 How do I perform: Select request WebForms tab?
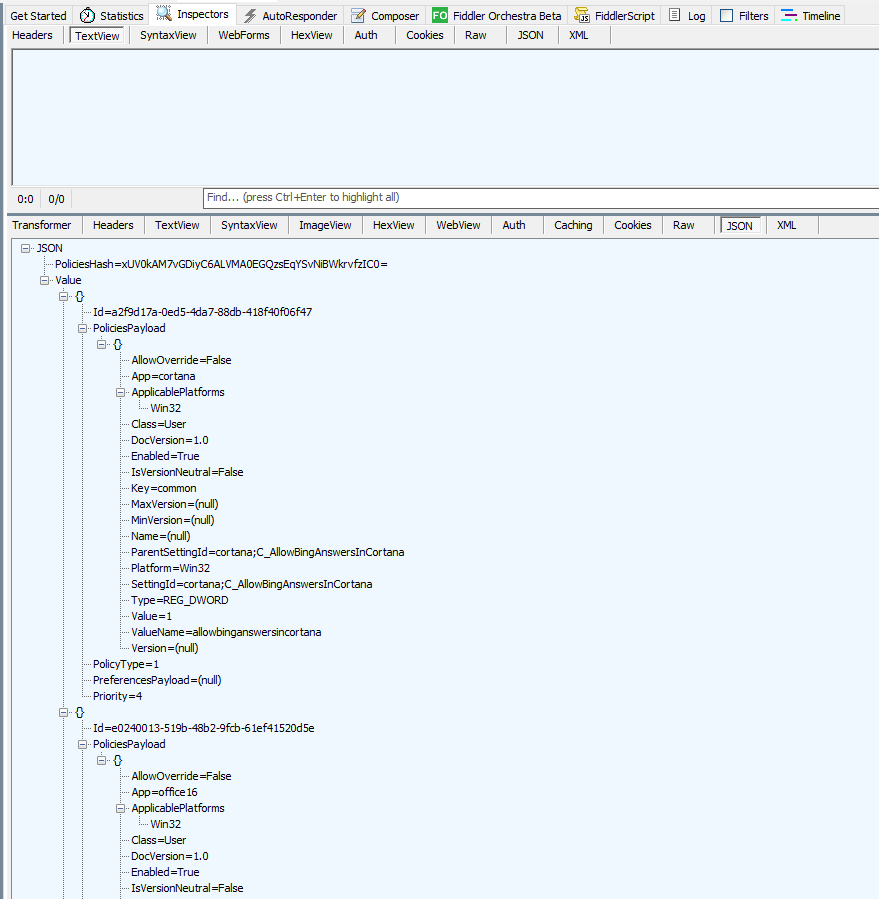click(244, 36)
